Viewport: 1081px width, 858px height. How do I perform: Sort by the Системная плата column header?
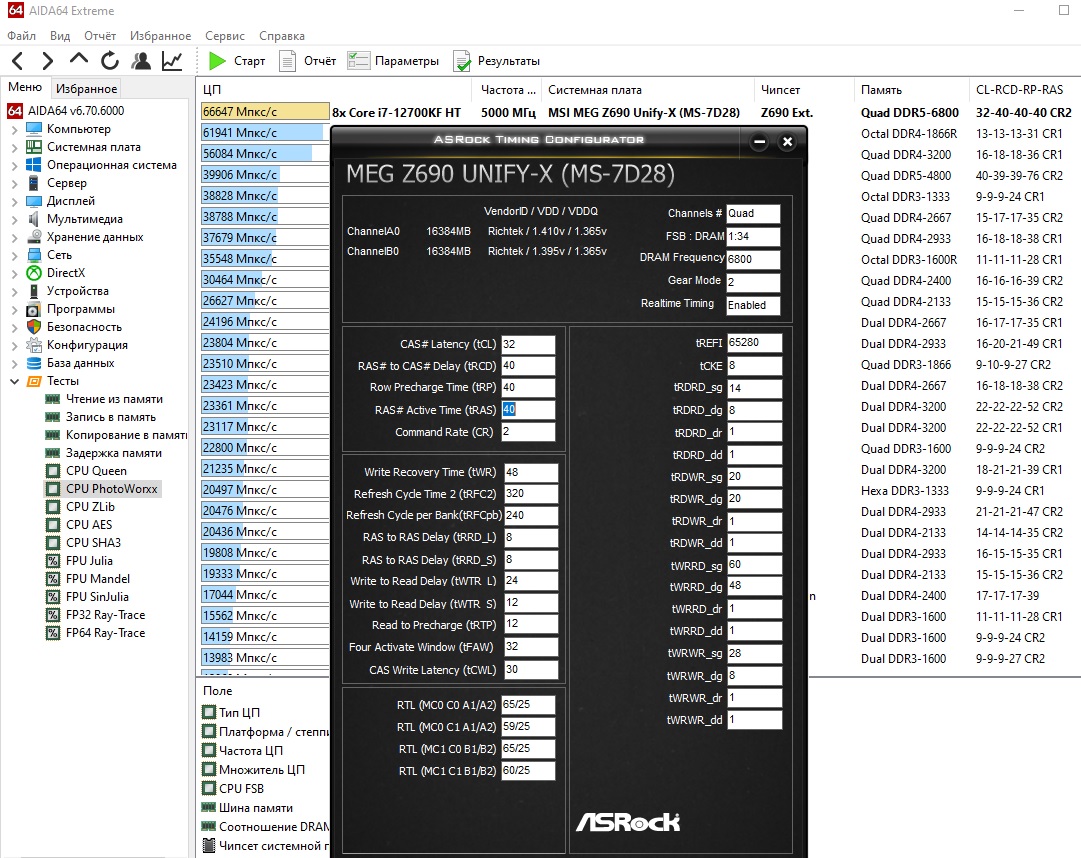pos(647,90)
